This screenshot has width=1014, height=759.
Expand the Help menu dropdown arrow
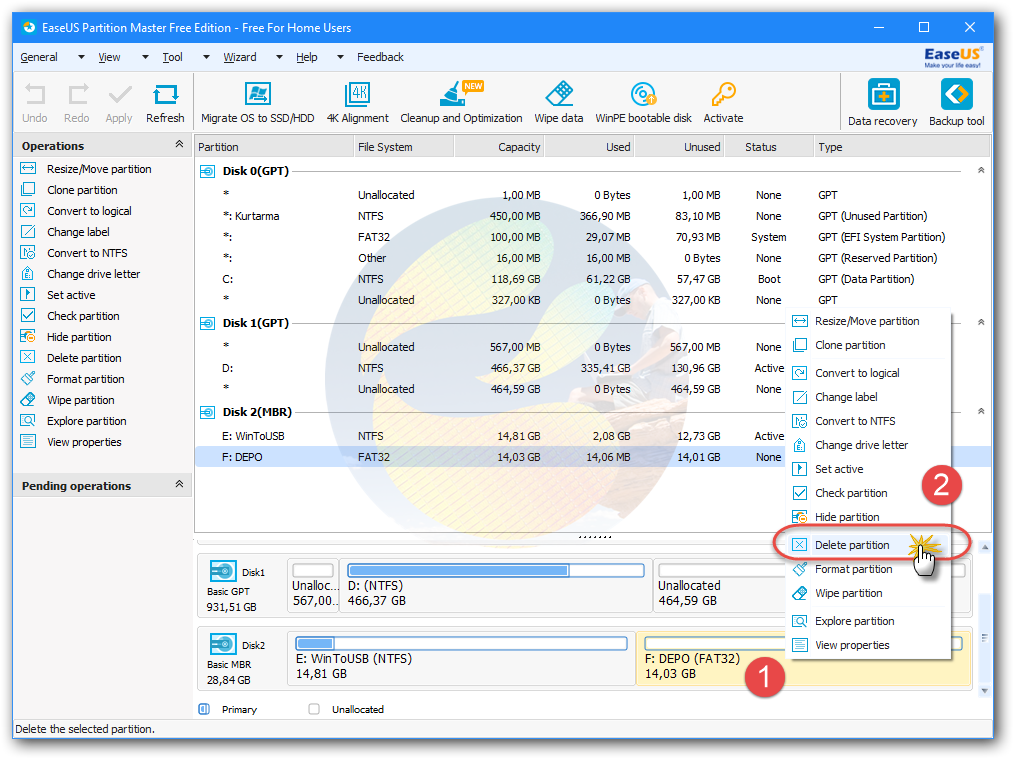coord(340,58)
